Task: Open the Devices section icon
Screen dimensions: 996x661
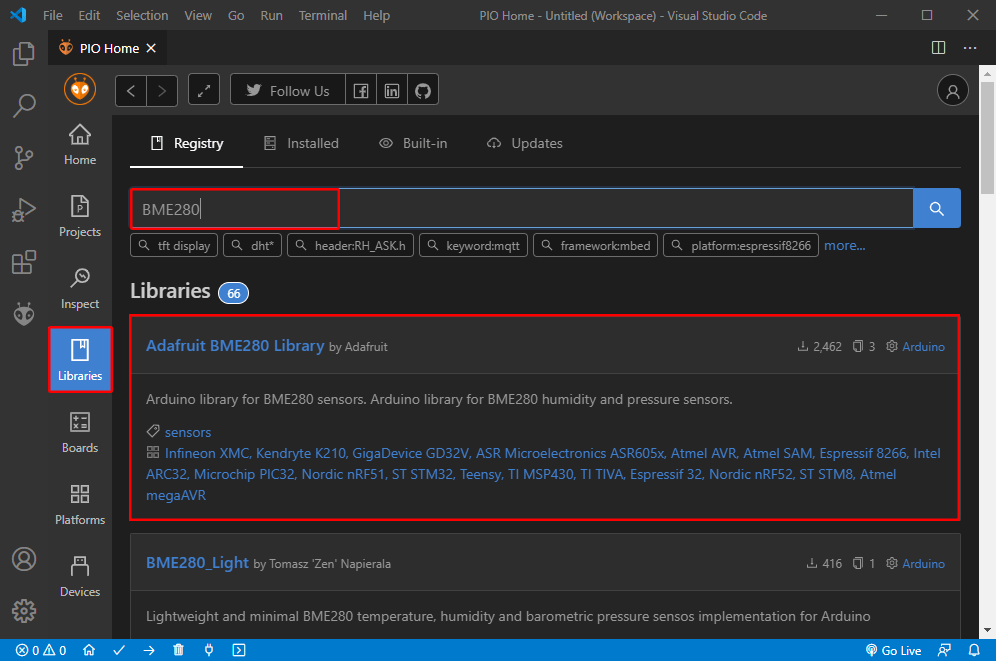Action: point(79,575)
